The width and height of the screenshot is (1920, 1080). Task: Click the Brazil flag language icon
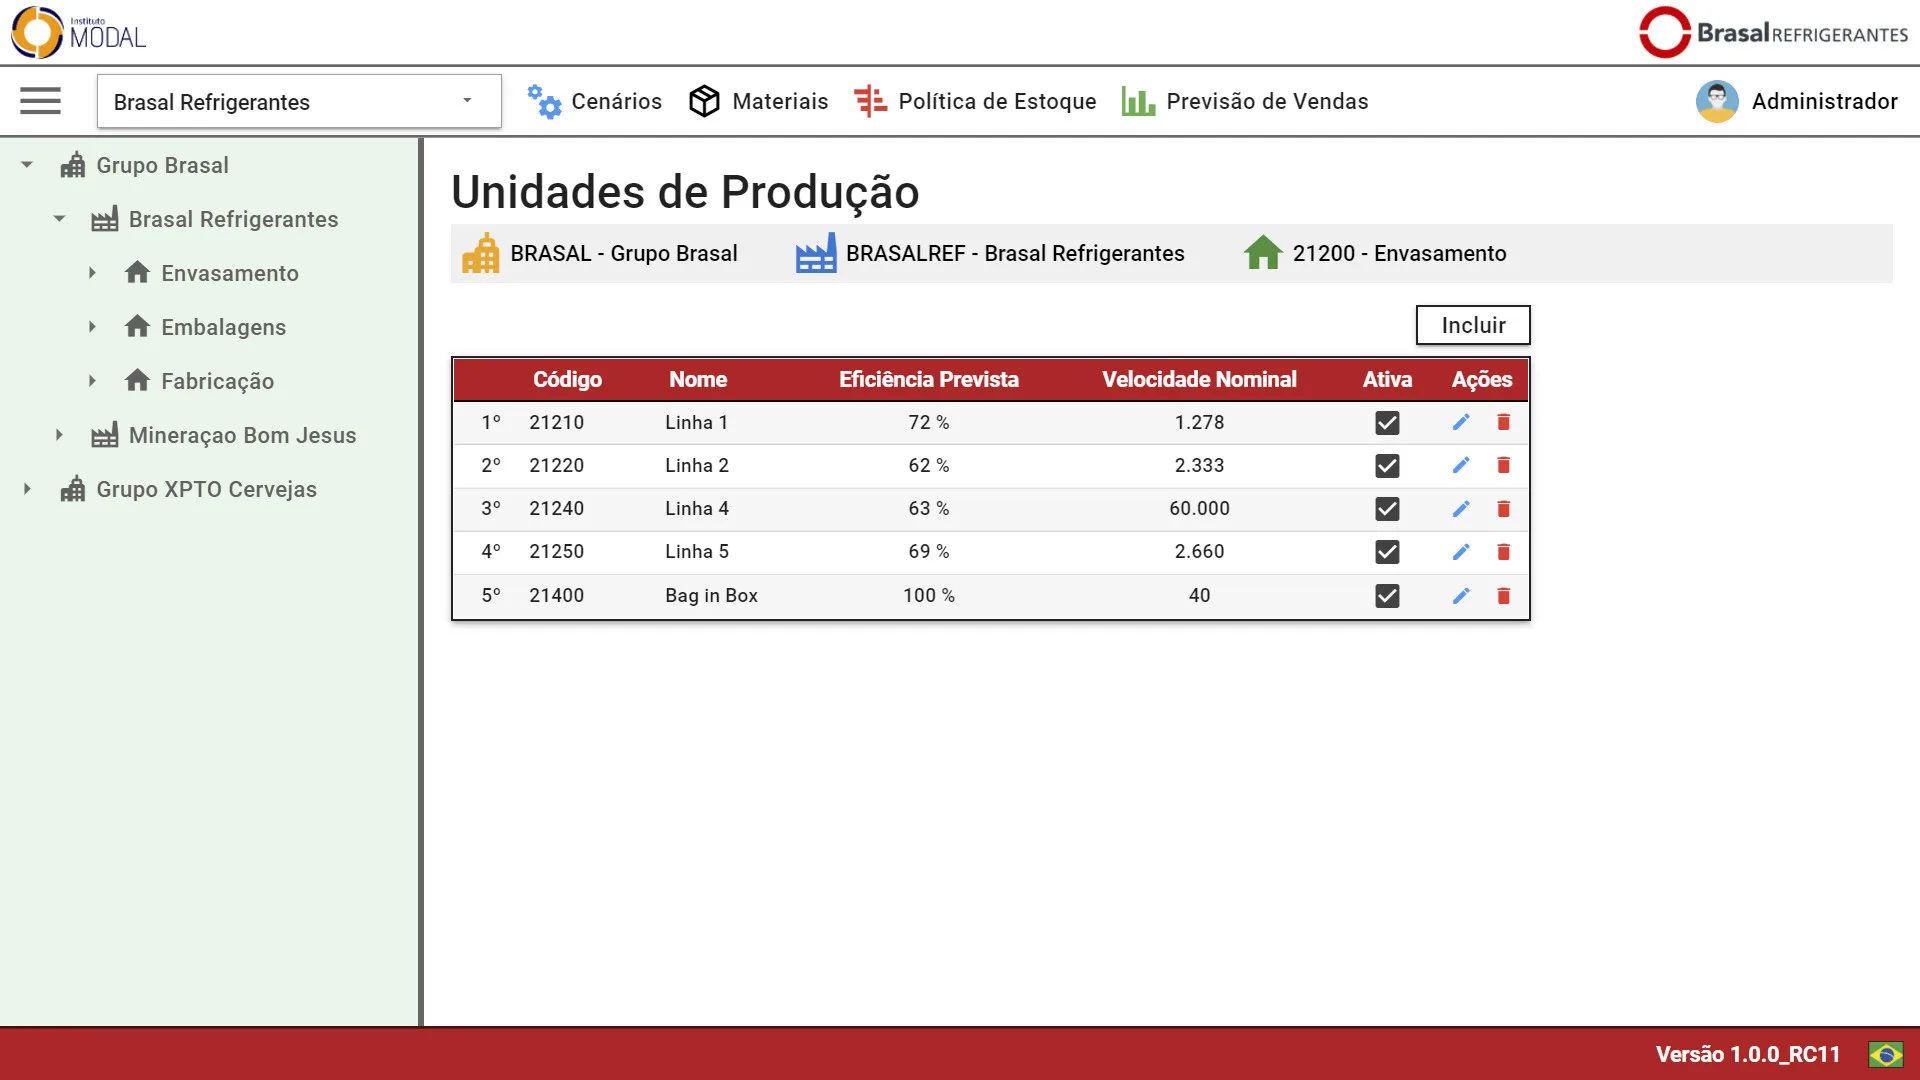pyautogui.click(x=1885, y=1054)
